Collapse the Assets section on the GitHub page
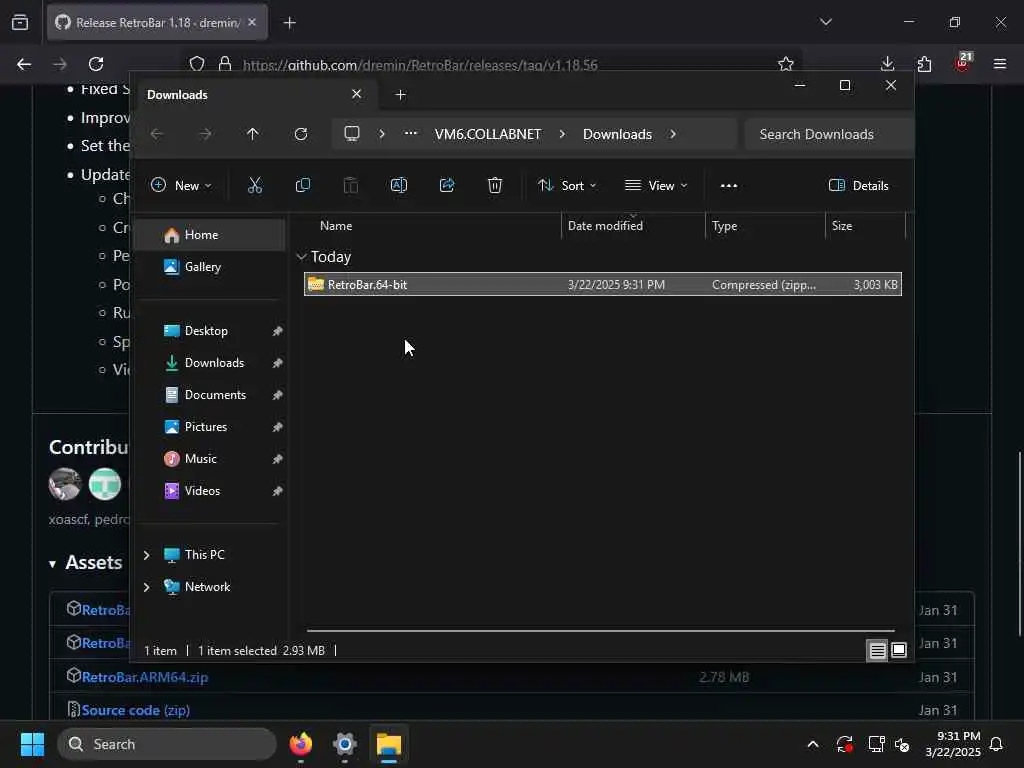The width and height of the screenshot is (1024, 768). click(52, 564)
